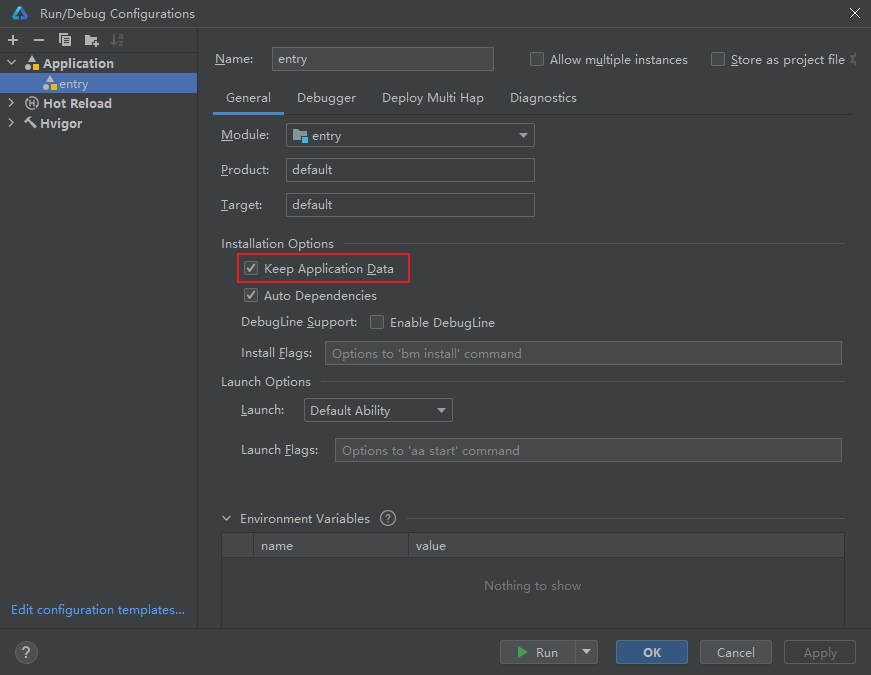The height and width of the screenshot is (675, 871).
Task: Sort configurations alphabetically
Action: 117,40
